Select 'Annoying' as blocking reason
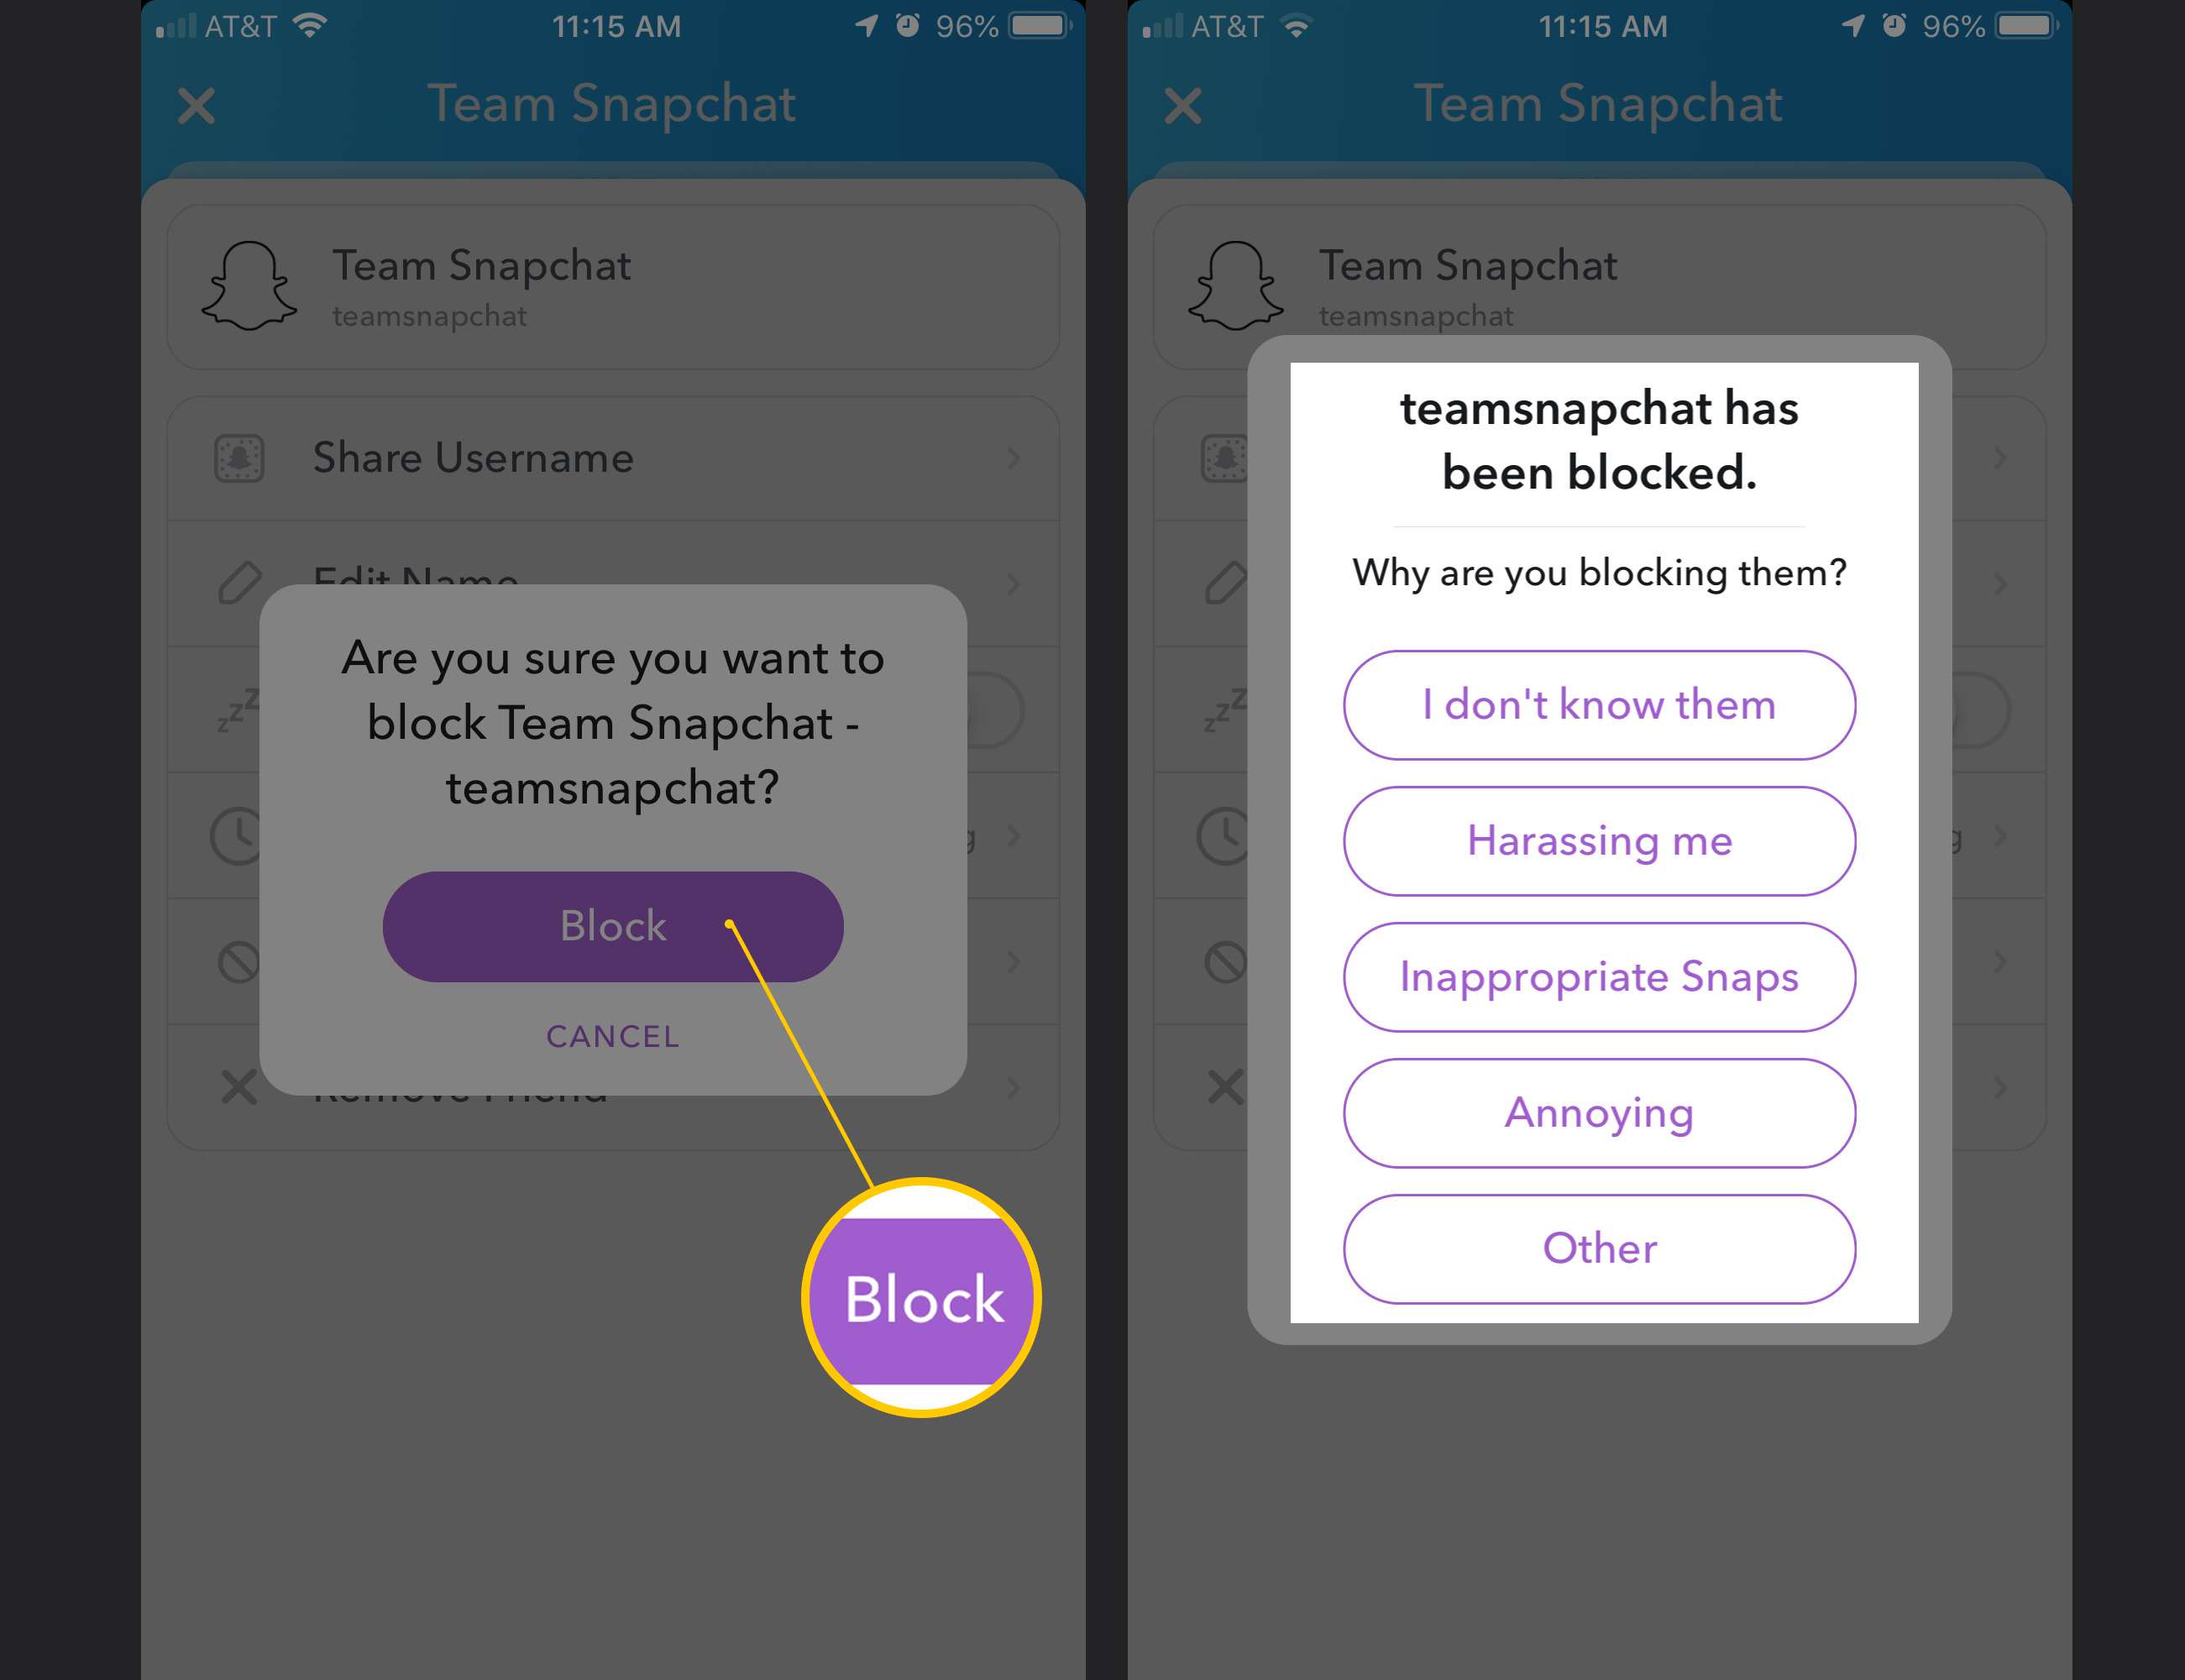 1597,1112
